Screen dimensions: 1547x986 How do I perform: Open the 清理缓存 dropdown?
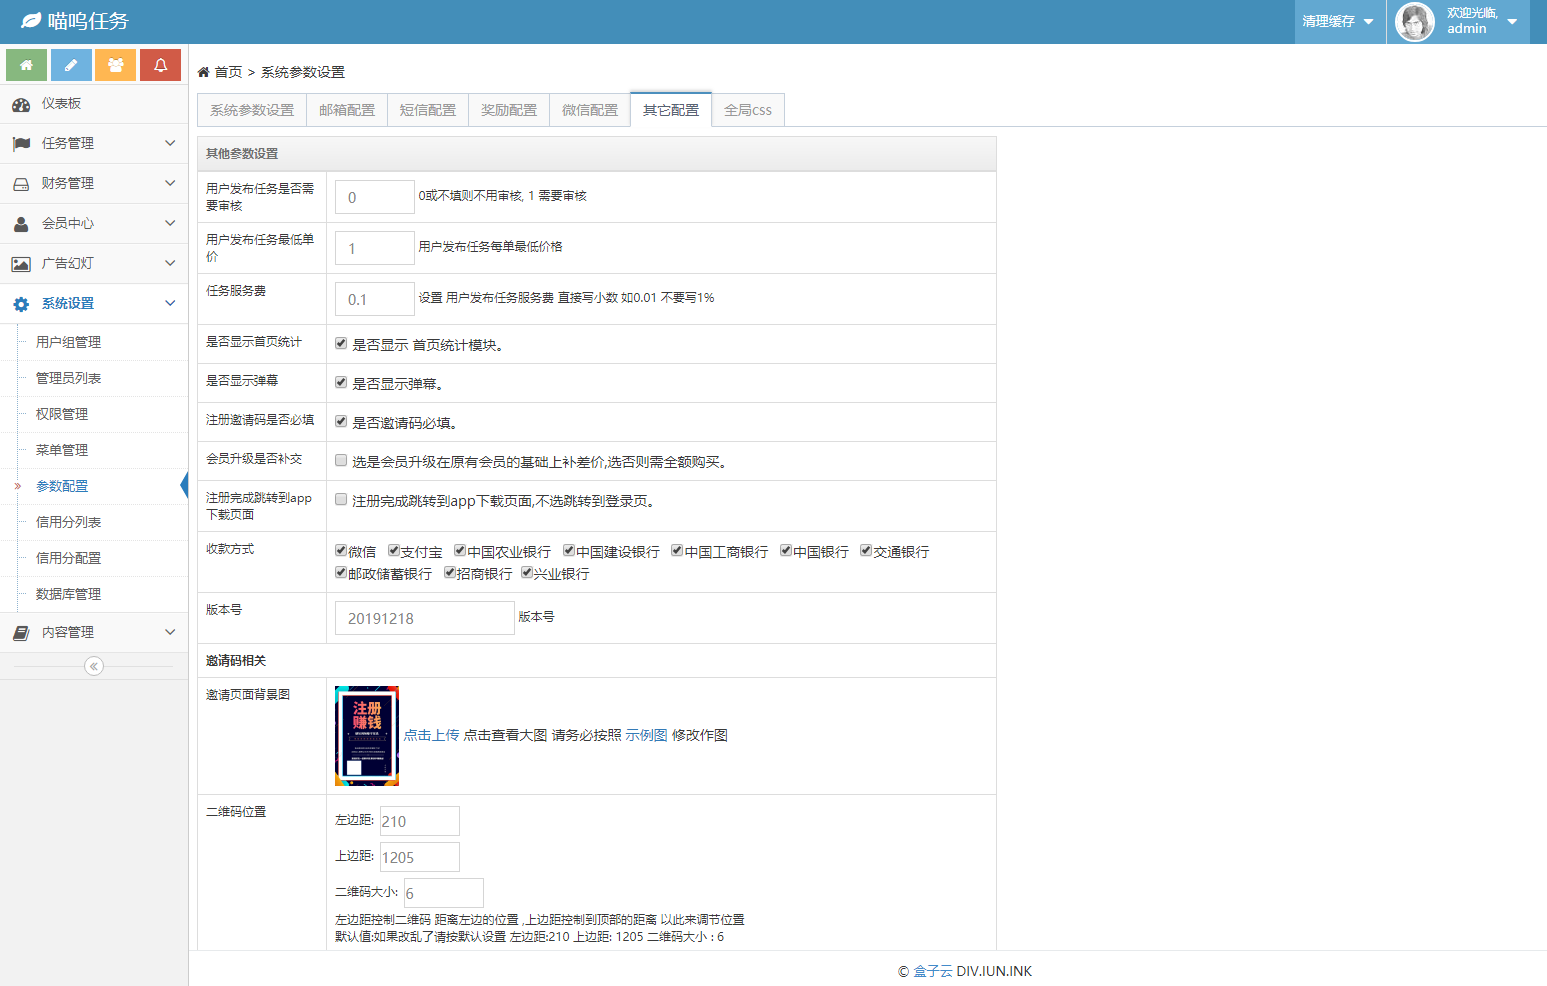pyautogui.click(x=1338, y=22)
